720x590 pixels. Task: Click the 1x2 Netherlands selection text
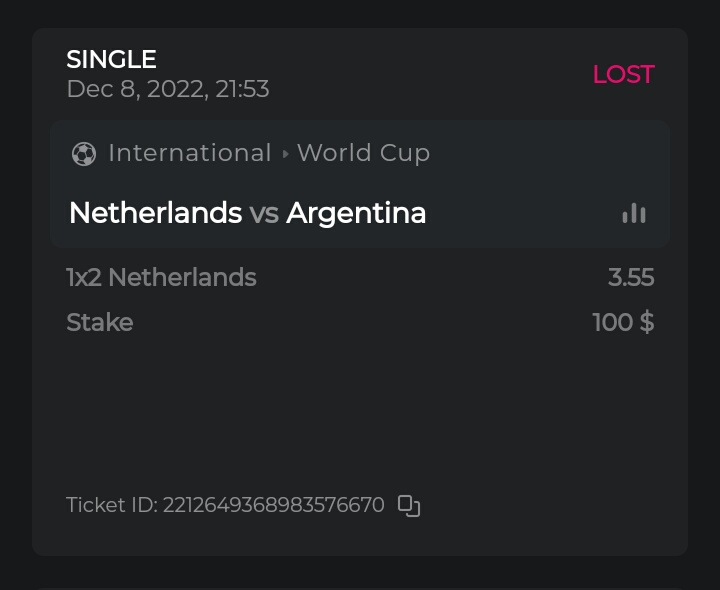(161, 277)
